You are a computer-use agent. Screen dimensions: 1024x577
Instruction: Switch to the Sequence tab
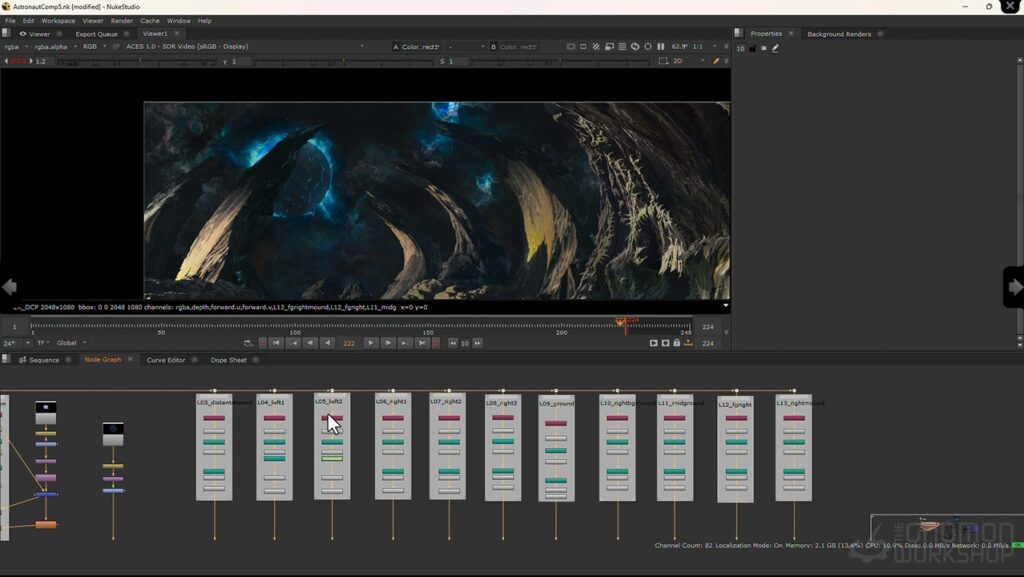pos(44,360)
